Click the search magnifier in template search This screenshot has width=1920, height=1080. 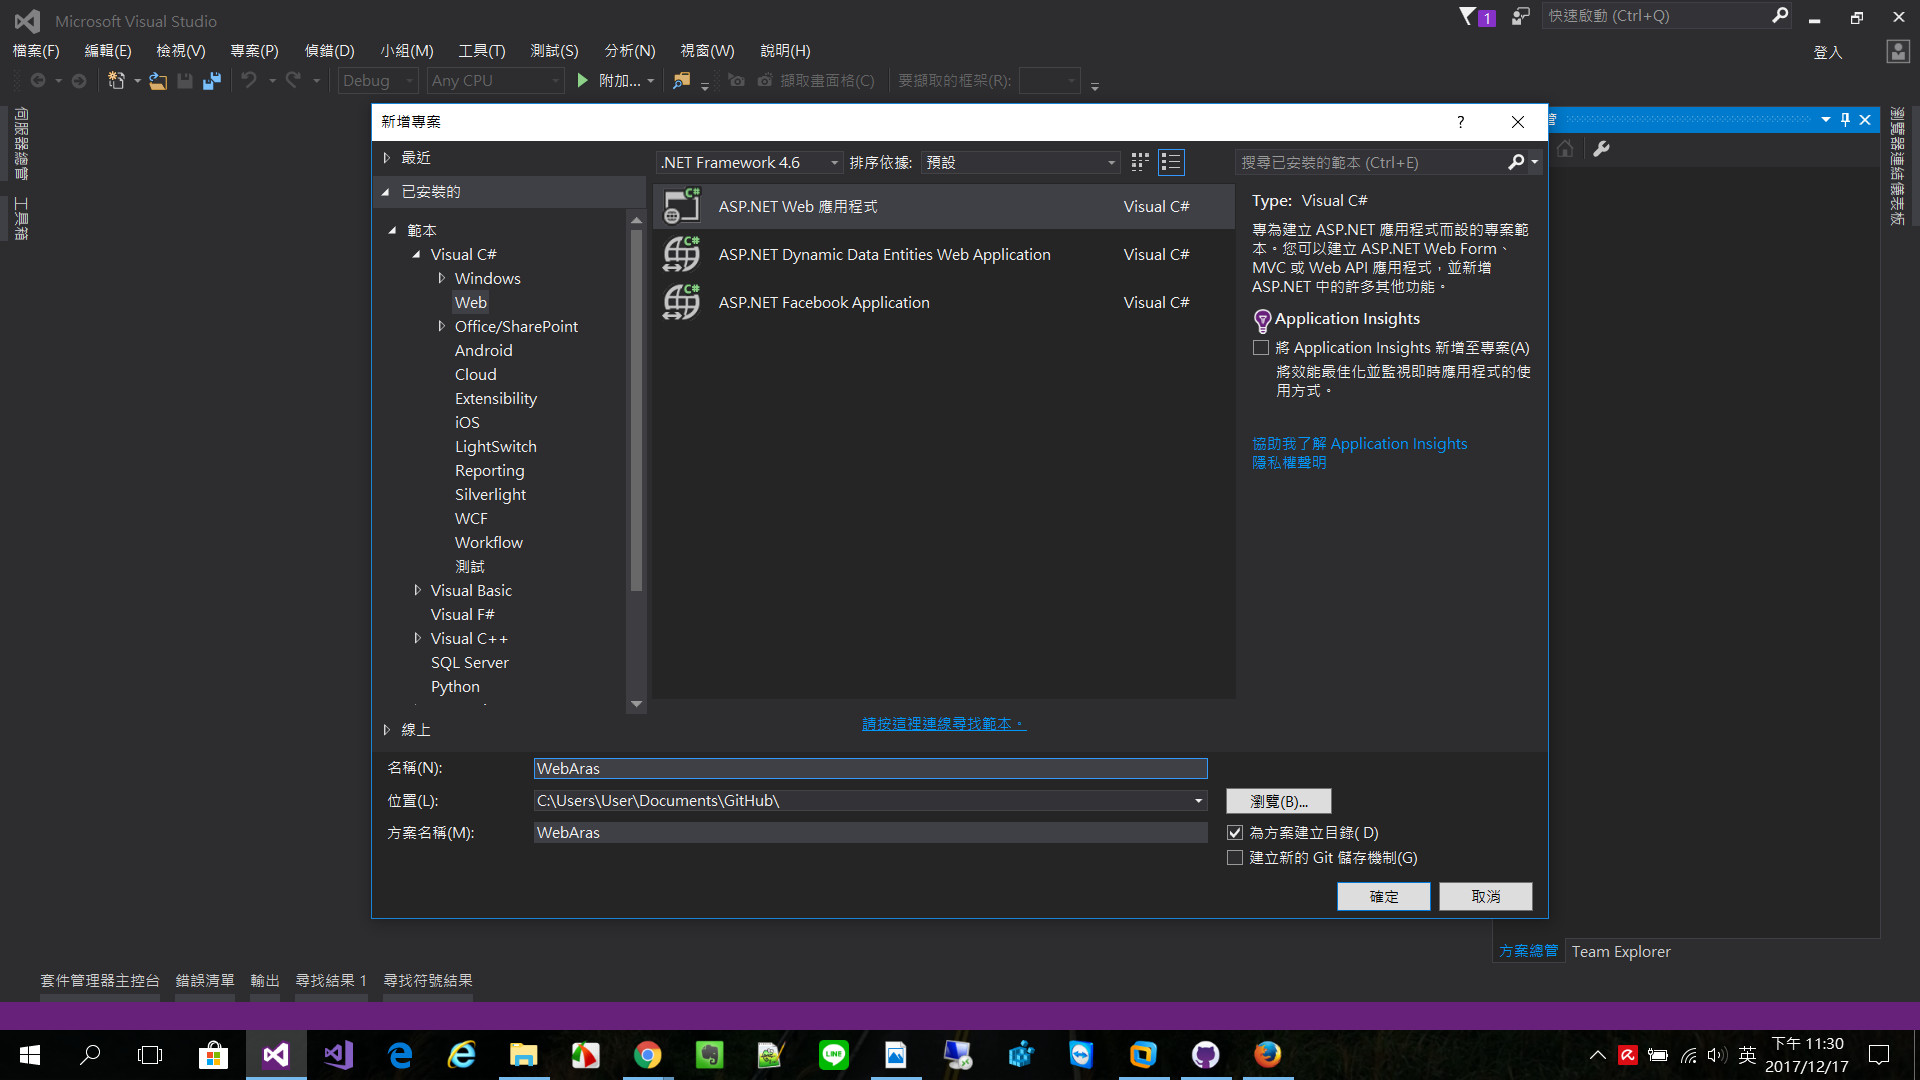coord(1516,162)
